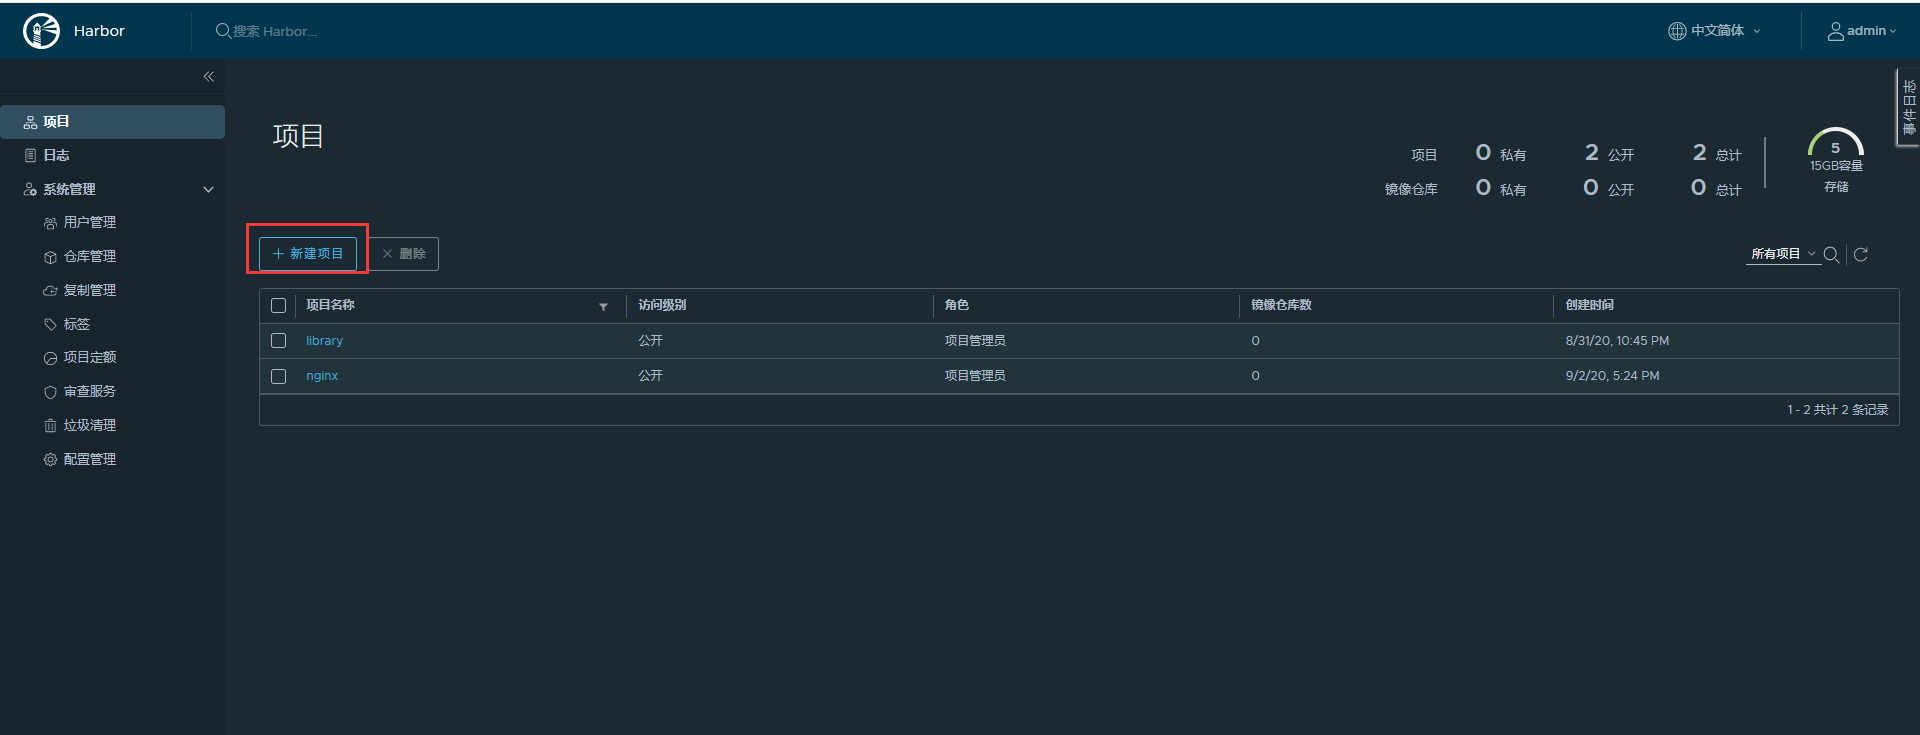The height and width of the screenshot is (735, 1920).
Task: Click the 垃圾清理 trash icon
Action: (50, 426)
